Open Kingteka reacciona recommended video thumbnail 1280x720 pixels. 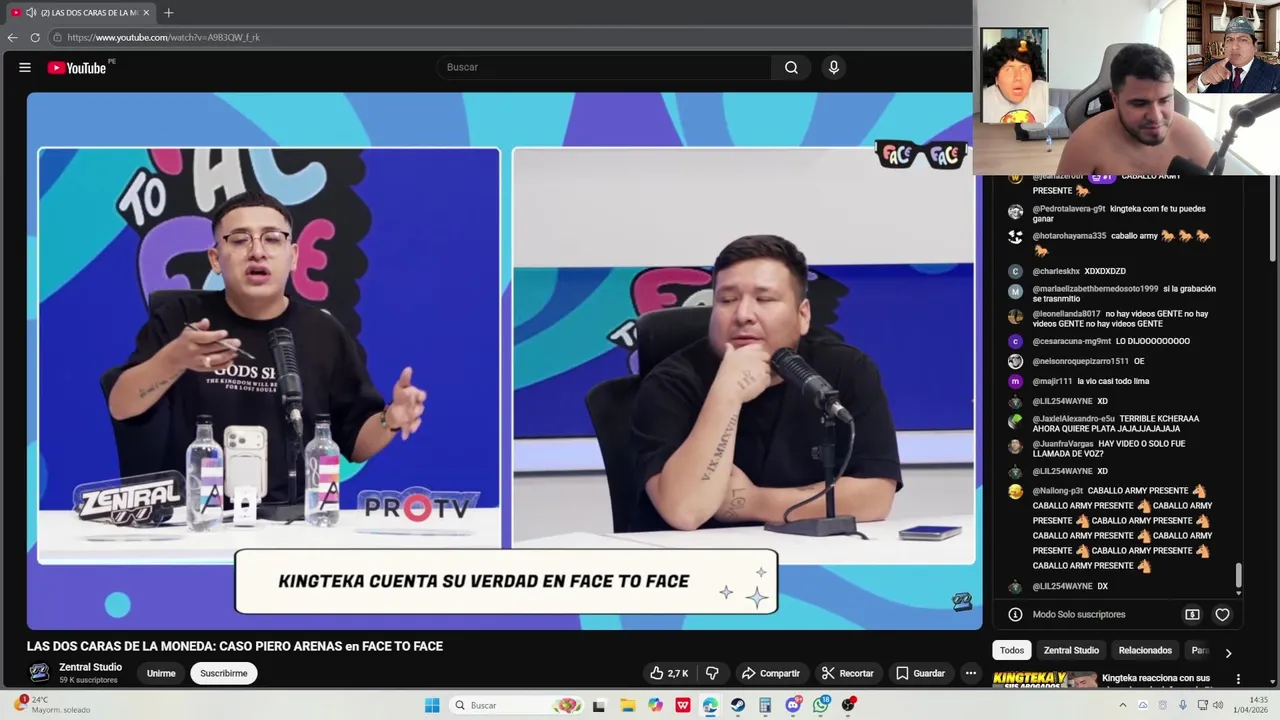(1044, 680)
